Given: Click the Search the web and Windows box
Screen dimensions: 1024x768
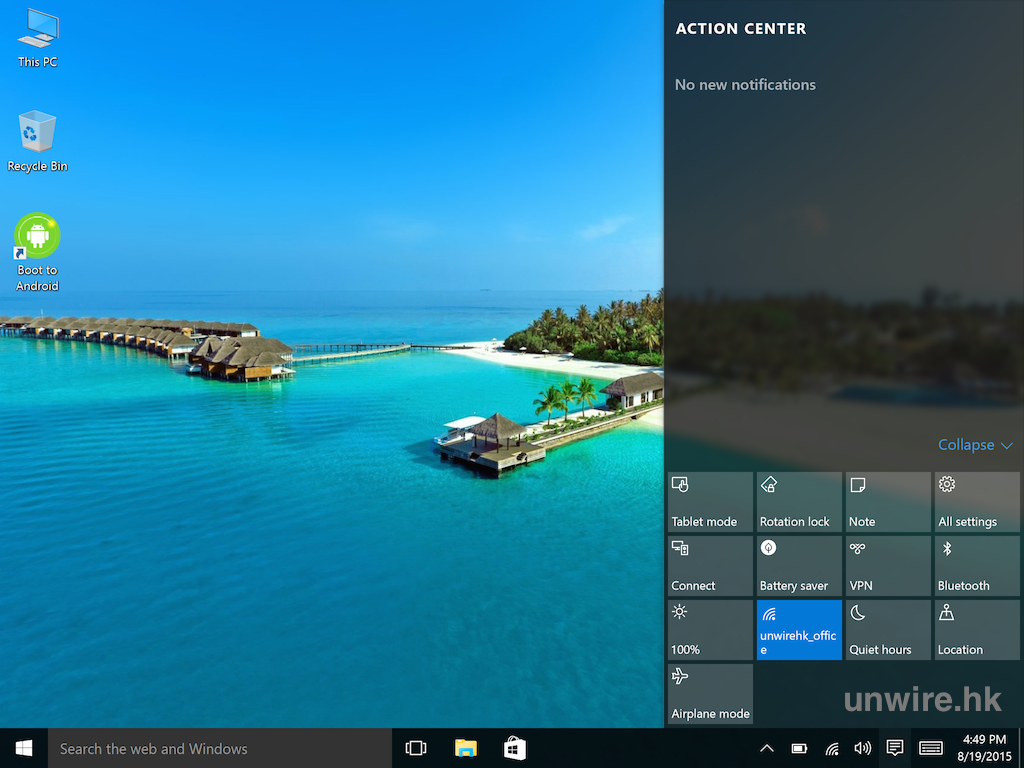Looking at the screenshot, I should [220, 748].
